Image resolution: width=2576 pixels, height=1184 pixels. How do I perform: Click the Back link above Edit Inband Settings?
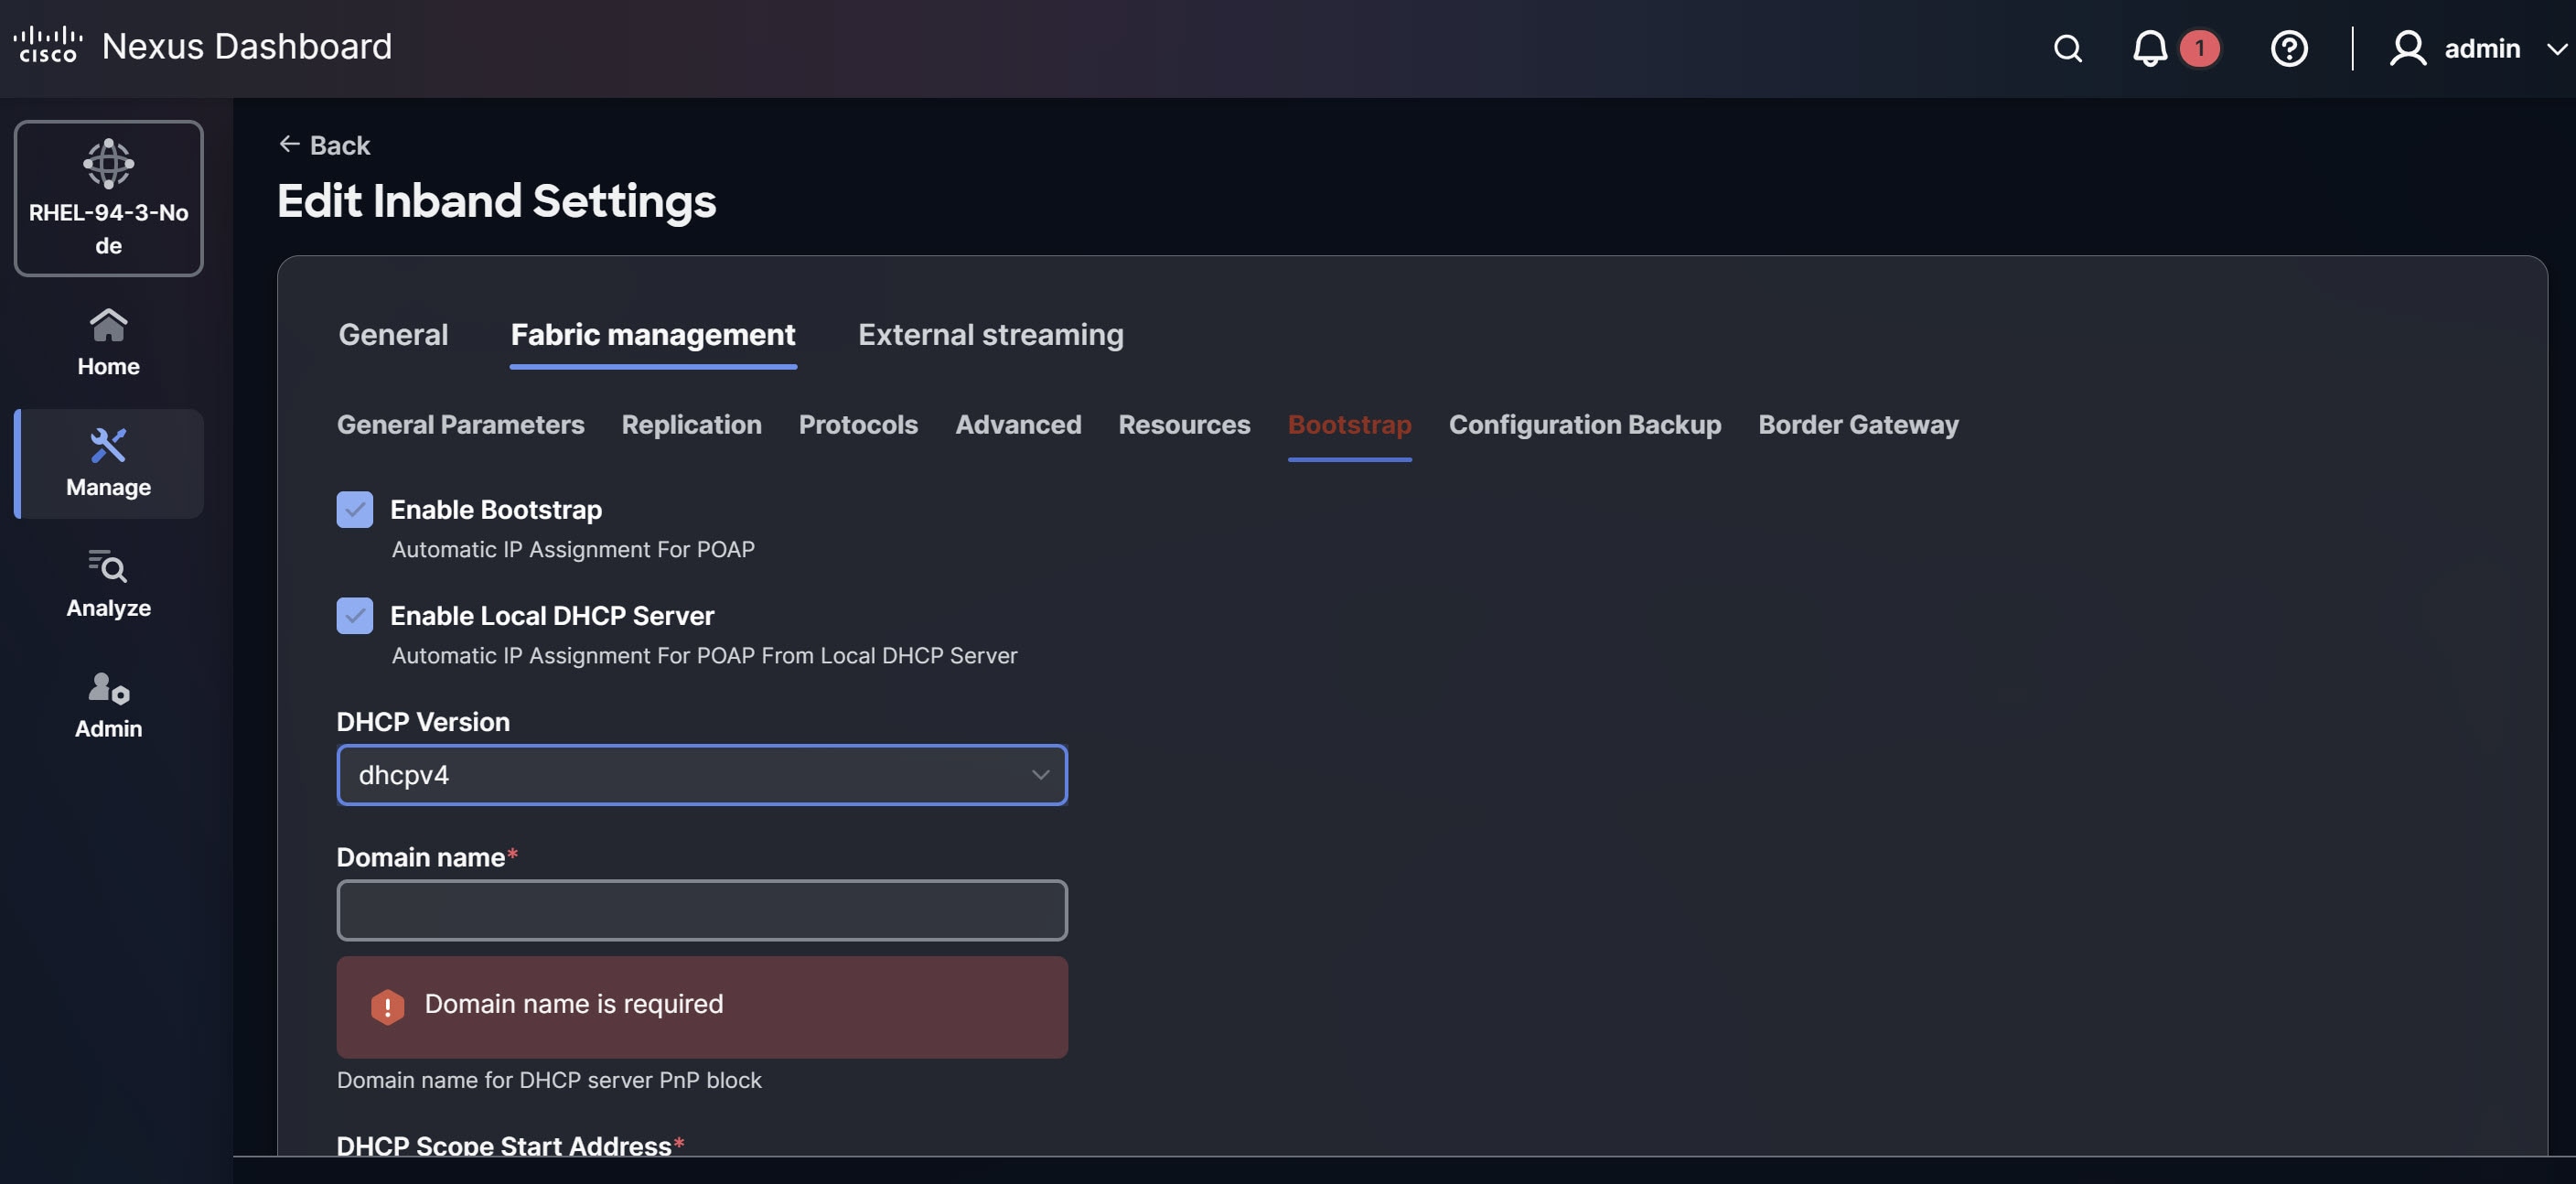324,145
